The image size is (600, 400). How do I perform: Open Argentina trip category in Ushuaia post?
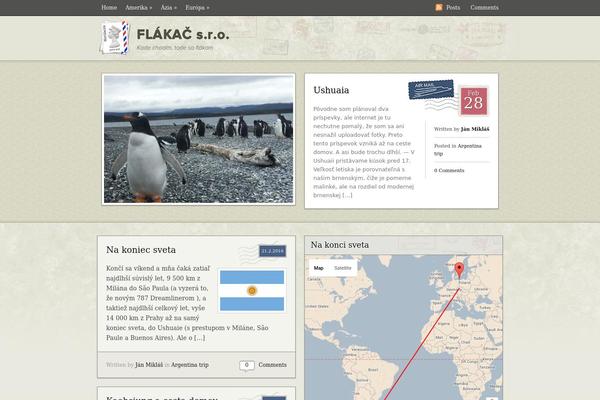coord(458,150)
